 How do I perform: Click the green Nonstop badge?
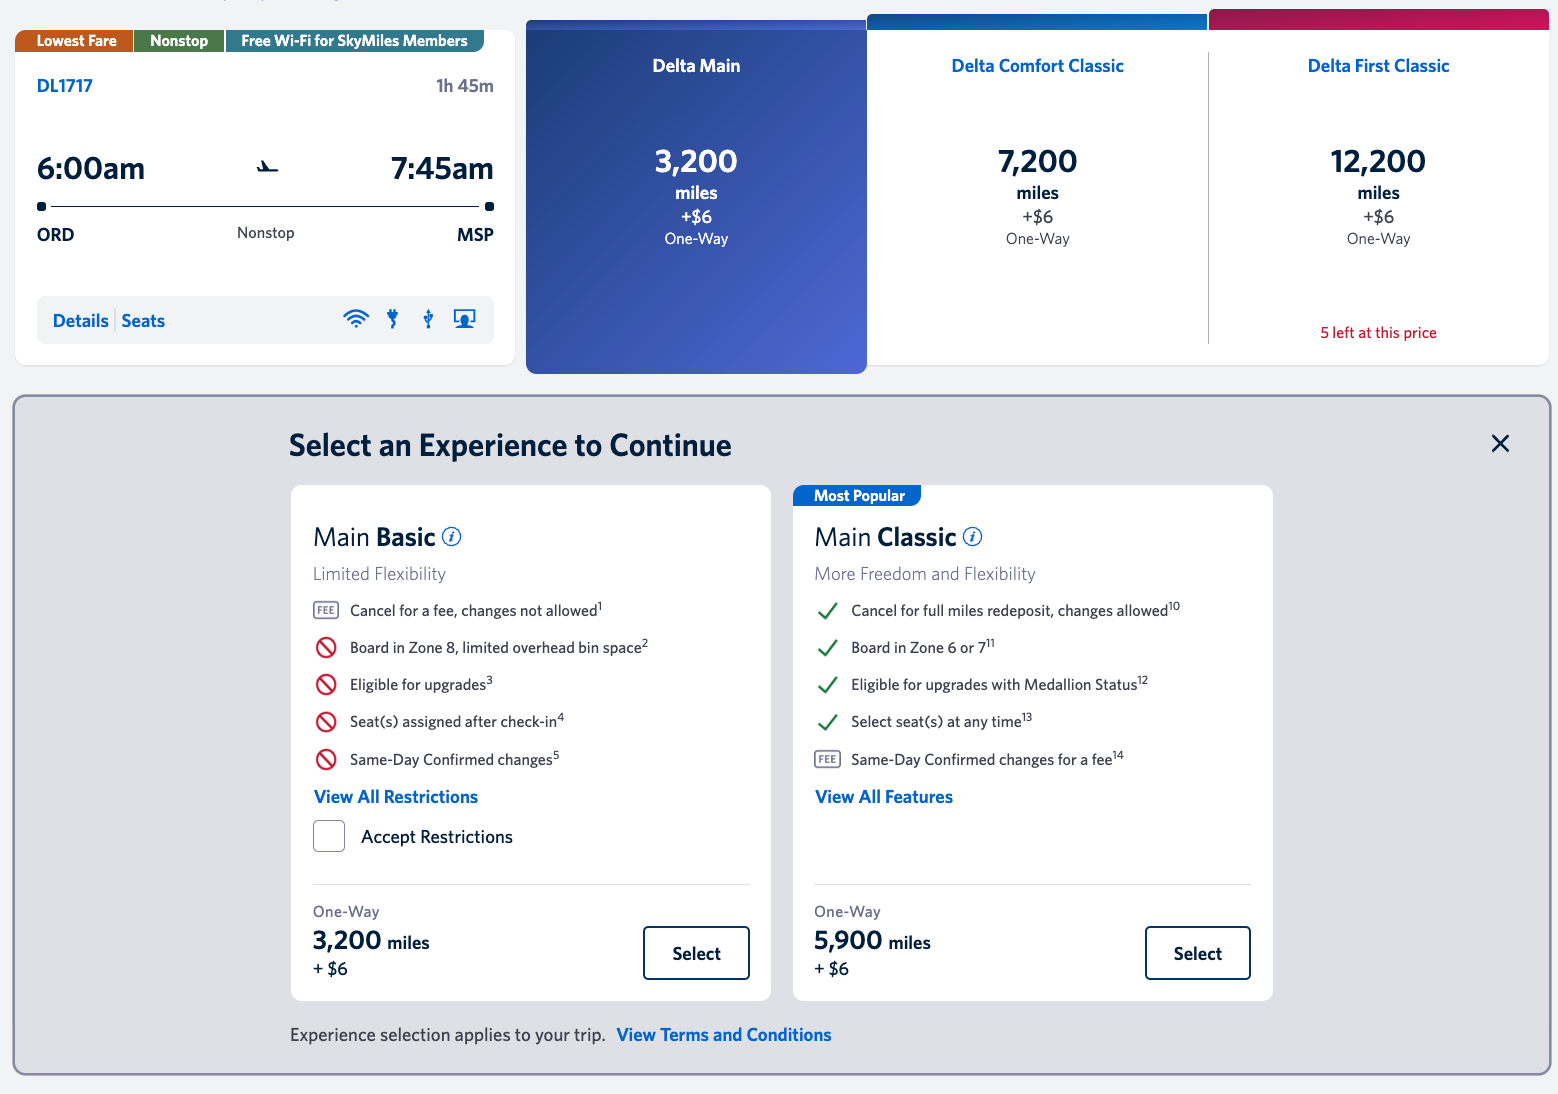tap(179, 41)
